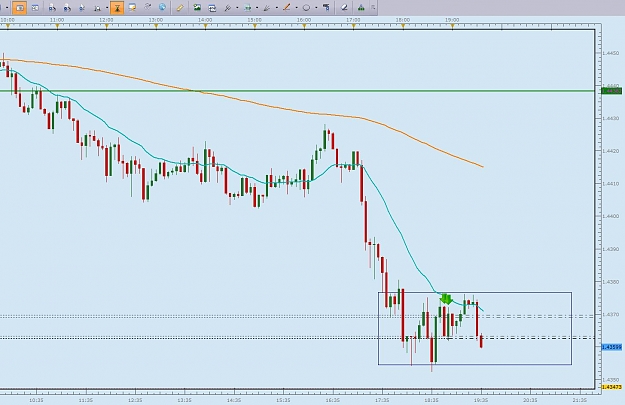Click the green grid toolbar icon
The image size is (625, 405).
pos(248,8)
